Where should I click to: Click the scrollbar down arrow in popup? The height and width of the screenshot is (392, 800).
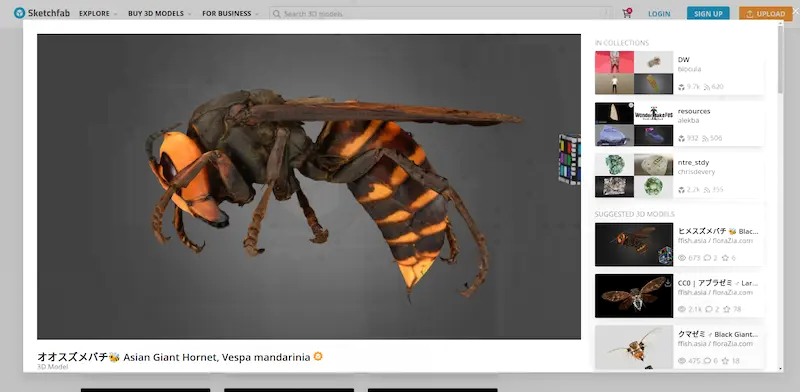[x=780, y=369]
